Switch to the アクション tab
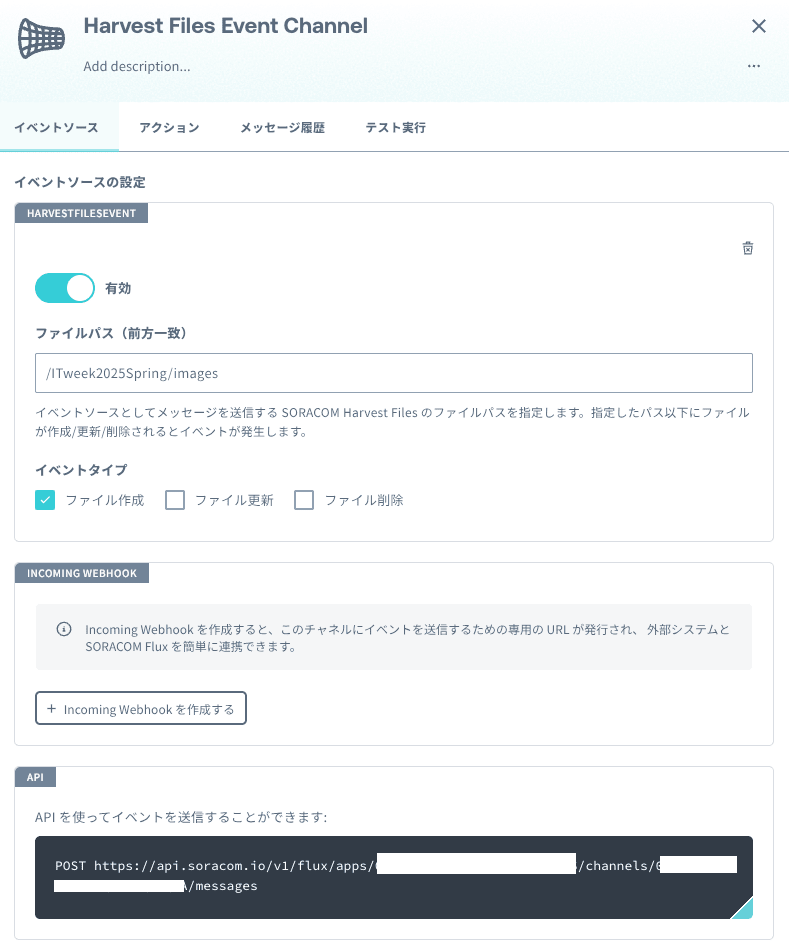 click(x=169, y=128)
